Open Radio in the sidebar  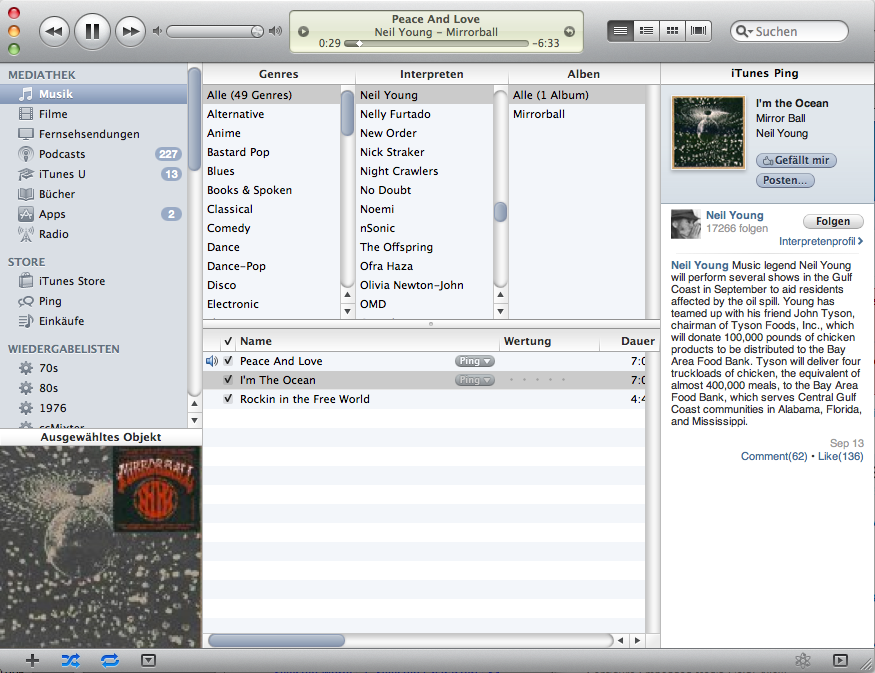(x=94, y=234)
